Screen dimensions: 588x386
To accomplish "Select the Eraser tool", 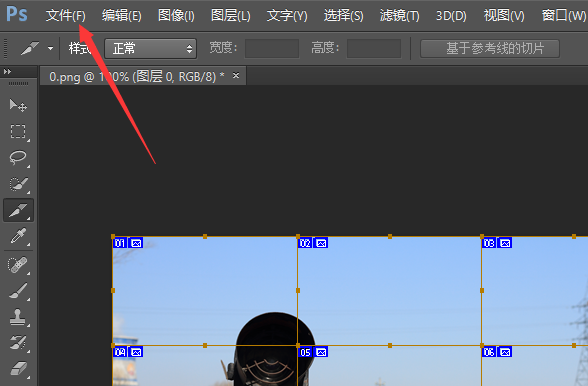I will point(18,369).
